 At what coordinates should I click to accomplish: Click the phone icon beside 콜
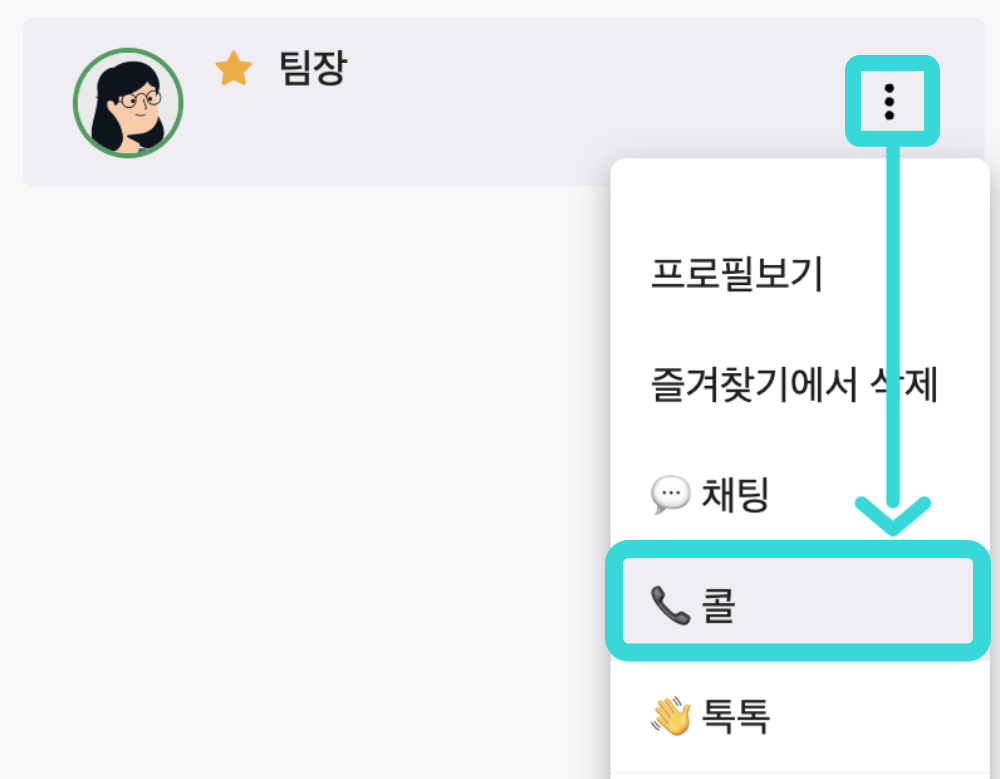pyautogui.click(x=670, y=606)
